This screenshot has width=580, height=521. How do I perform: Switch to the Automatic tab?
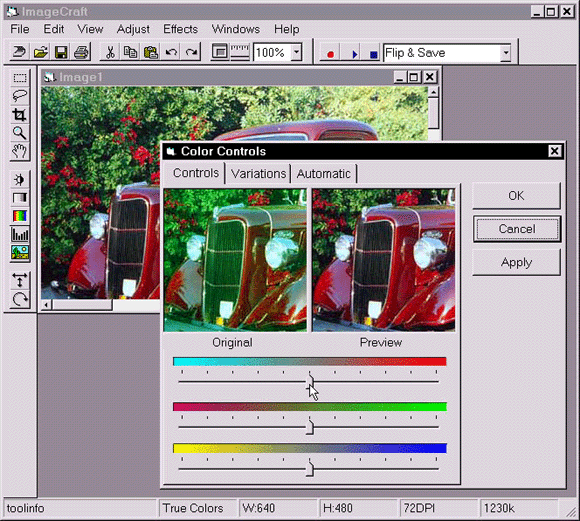[324, 174]
